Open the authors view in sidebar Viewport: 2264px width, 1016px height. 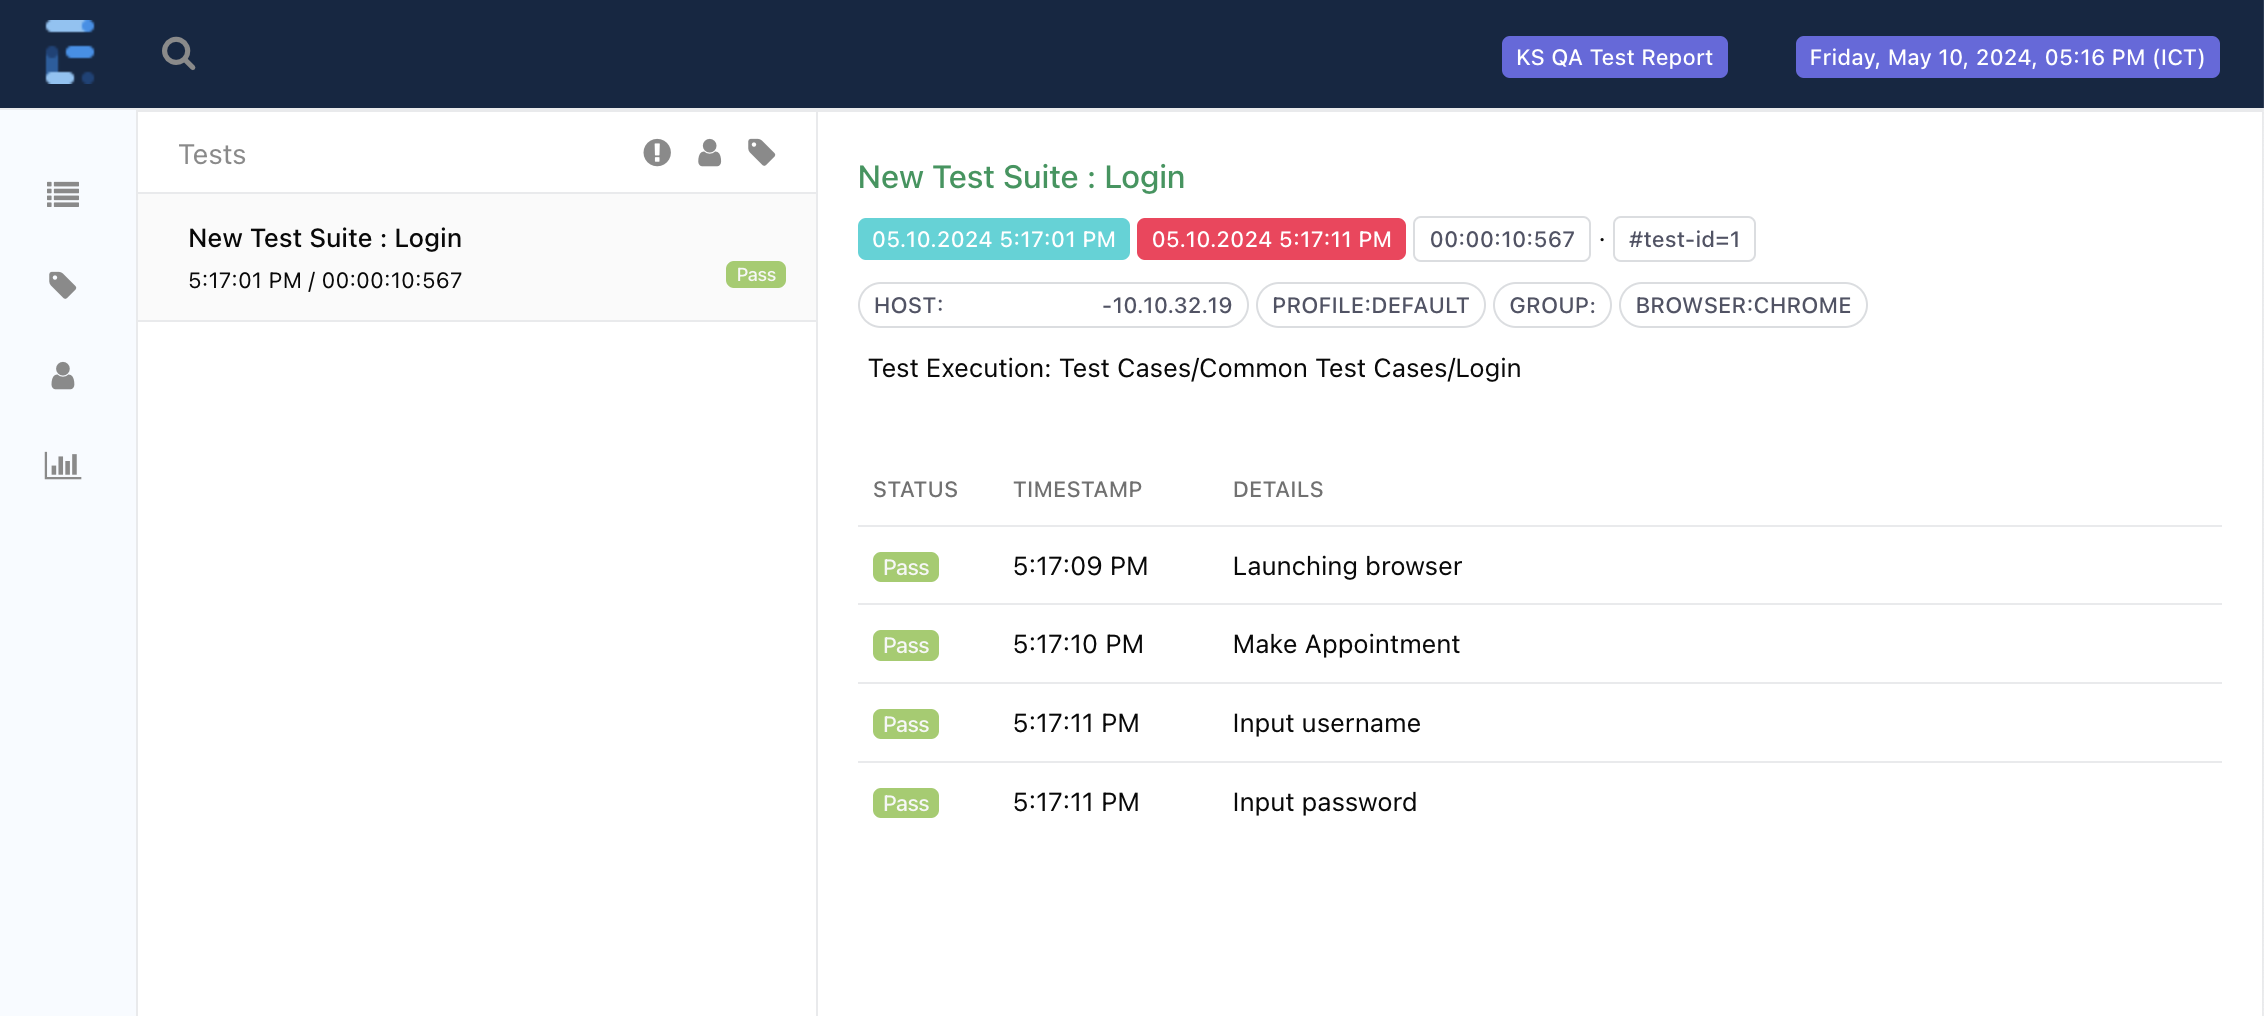62,376
